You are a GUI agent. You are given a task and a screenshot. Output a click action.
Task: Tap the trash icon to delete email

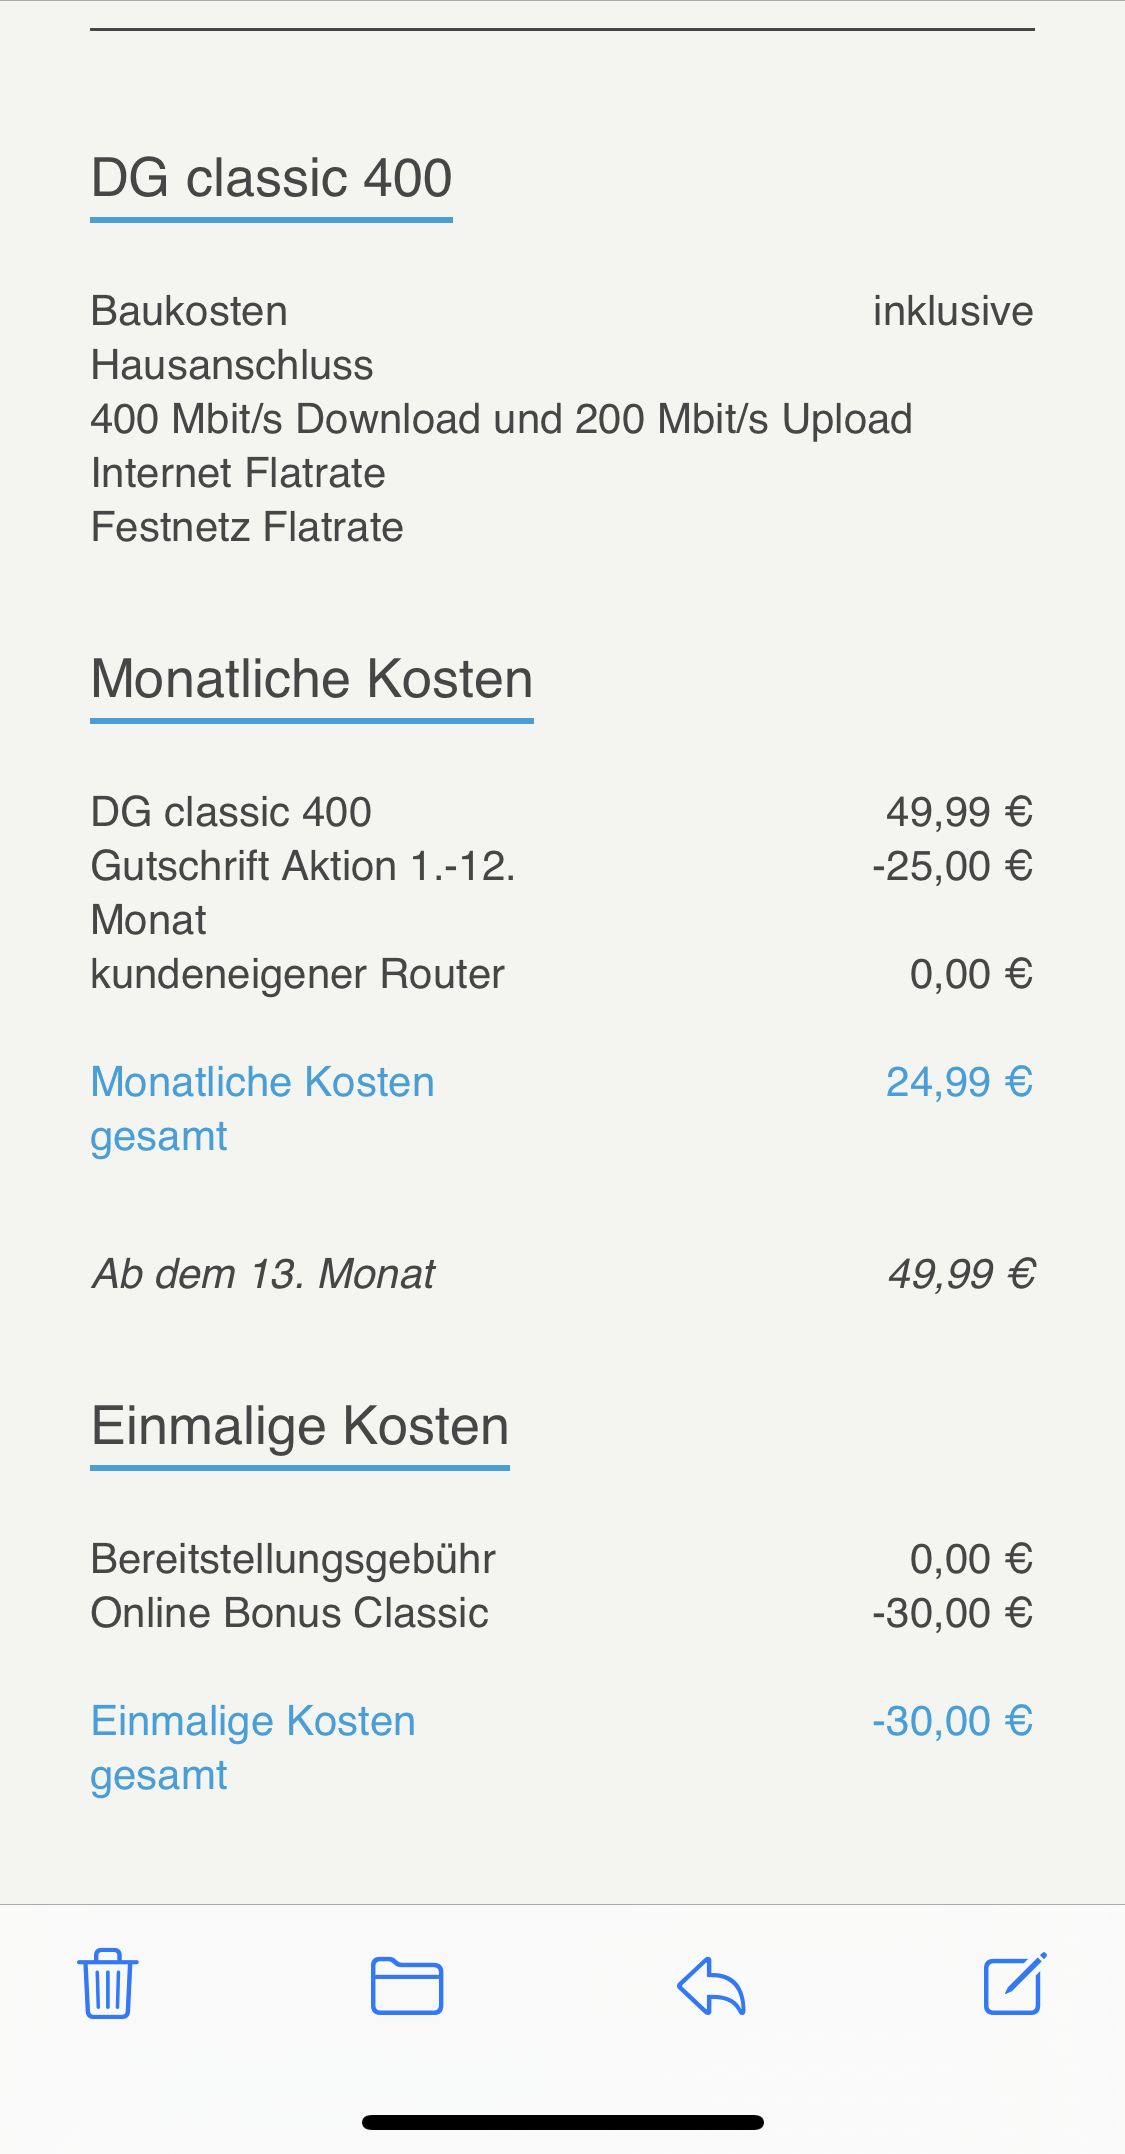coord(107,1984)
